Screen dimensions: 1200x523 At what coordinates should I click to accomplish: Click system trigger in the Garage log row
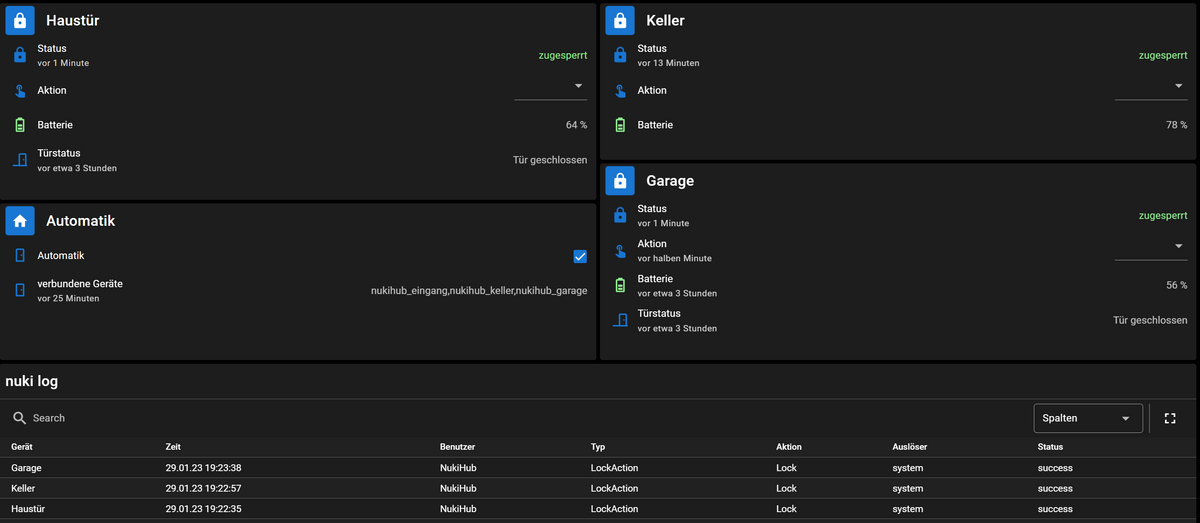pos(907,468)
